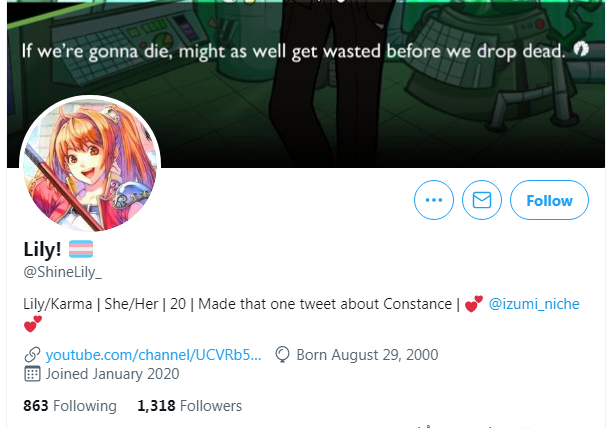Click the Born August 29, 2000 text

coord(367,355)
